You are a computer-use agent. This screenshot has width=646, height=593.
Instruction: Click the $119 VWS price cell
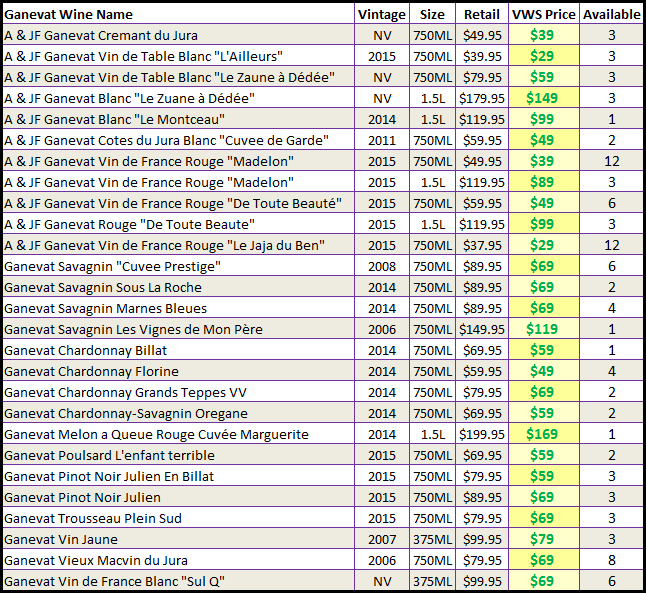(x=544, y=329)
